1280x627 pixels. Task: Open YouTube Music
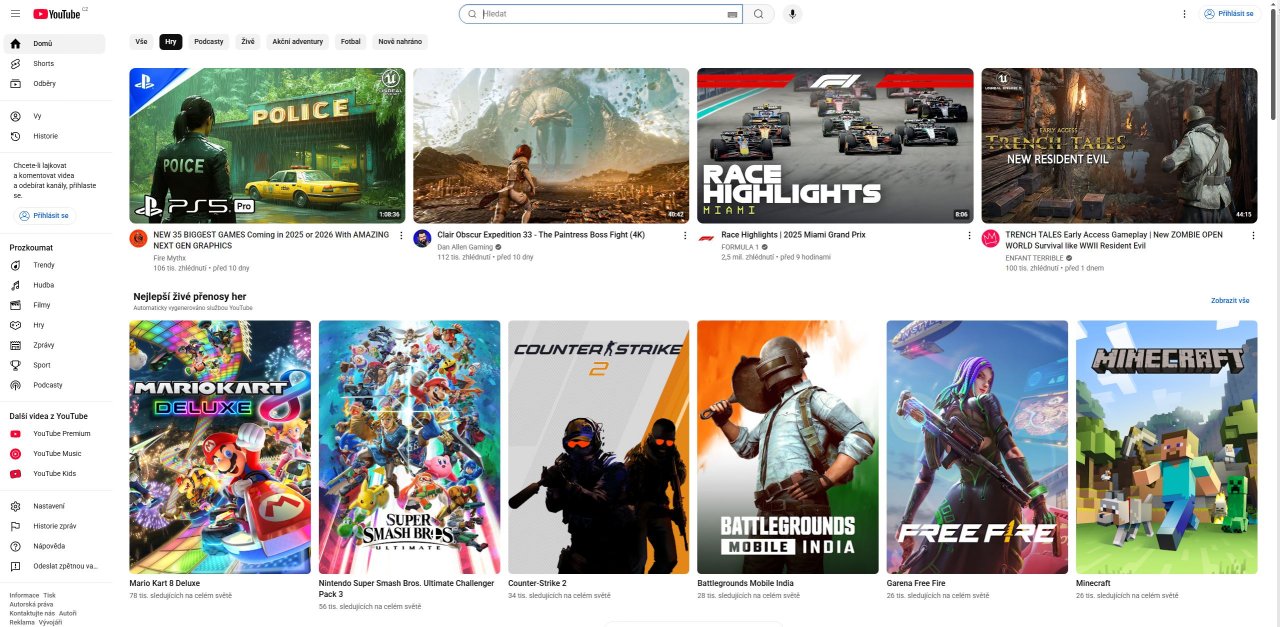coord(54,453)
